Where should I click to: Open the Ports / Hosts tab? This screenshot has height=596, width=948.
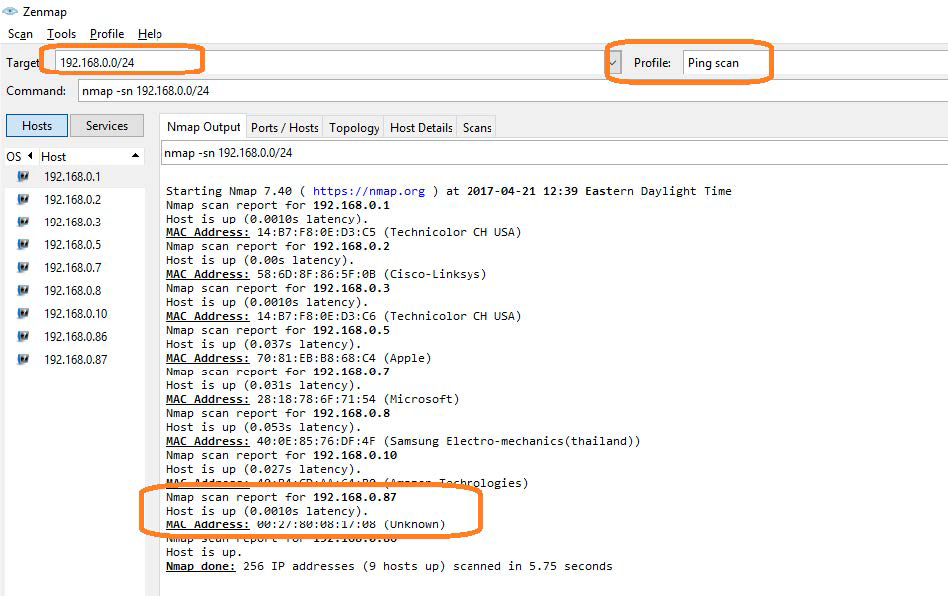tap(285, 128)
